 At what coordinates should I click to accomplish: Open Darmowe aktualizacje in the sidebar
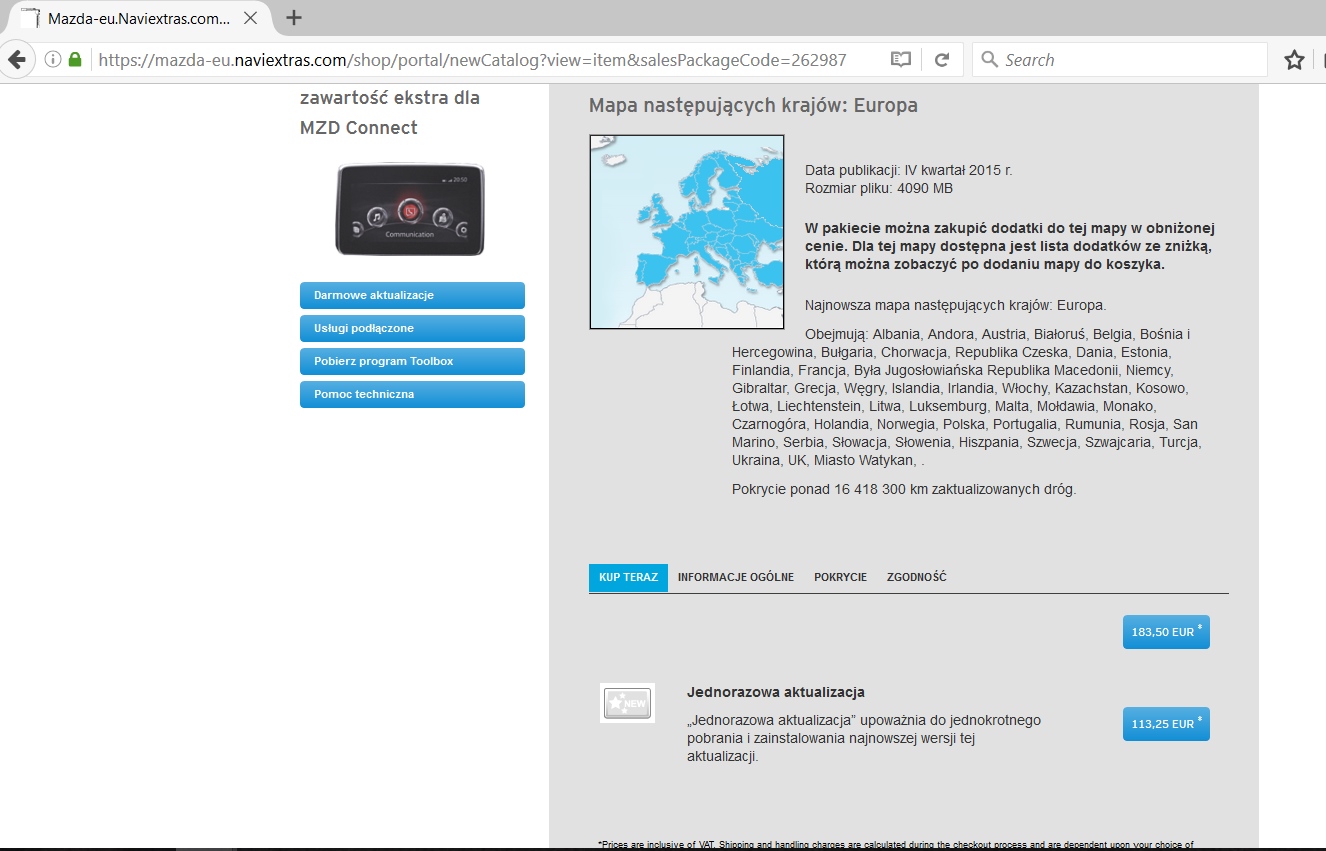pos(412,296)
